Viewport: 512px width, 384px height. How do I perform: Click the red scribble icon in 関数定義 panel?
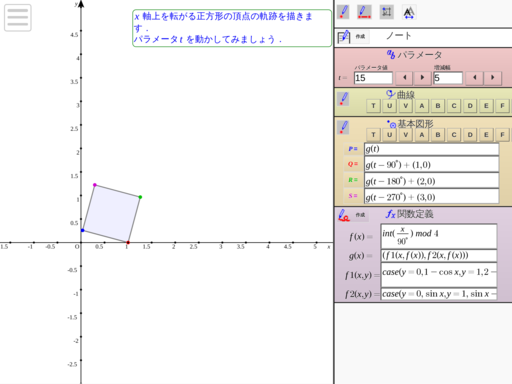344,215
